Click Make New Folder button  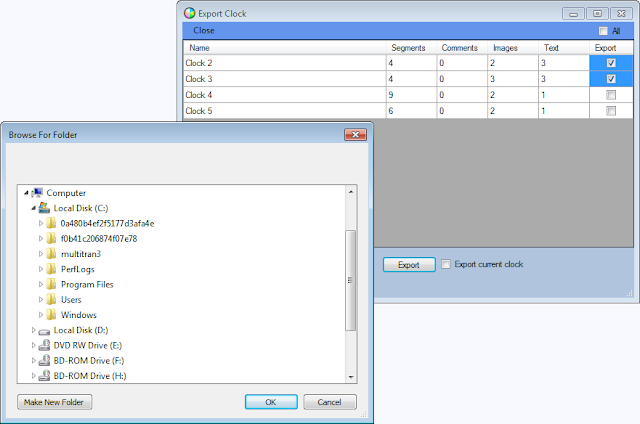[x=54, y=402]
